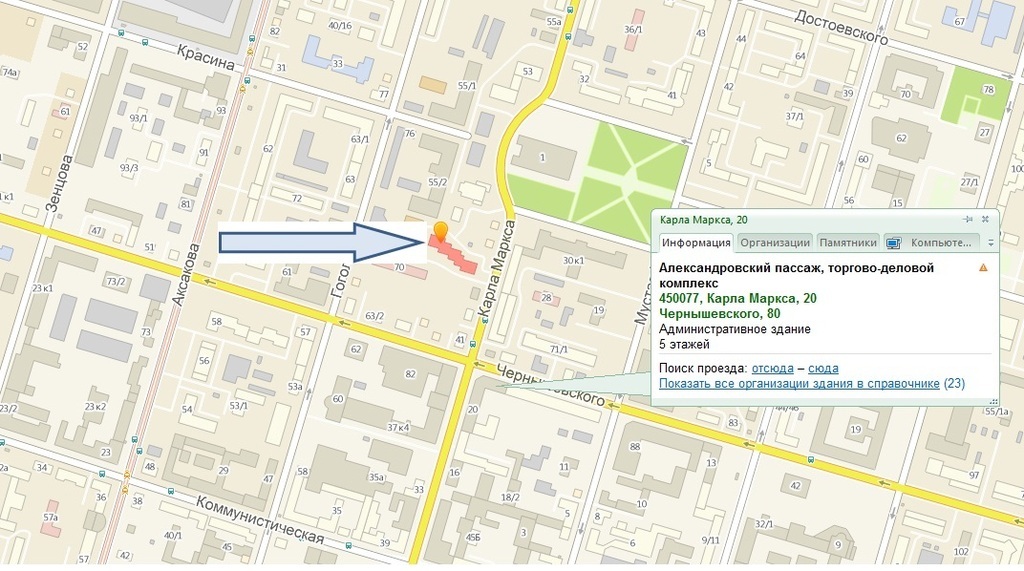Click the green address '450077, Карла Маркса, 20'
The image size is (1024, 571).
coord(737,298)
